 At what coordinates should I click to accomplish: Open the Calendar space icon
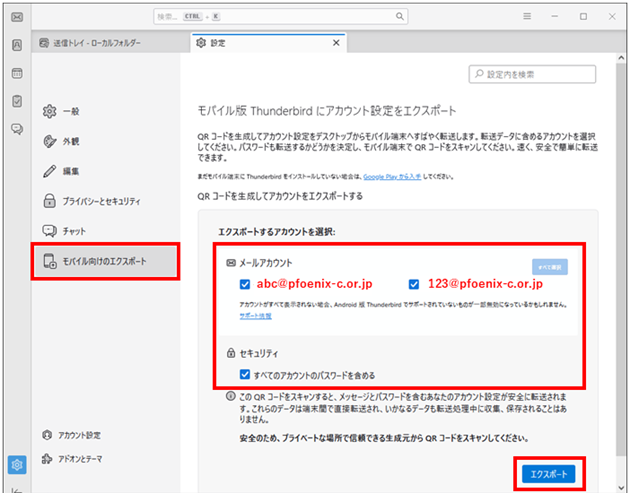pos(16,73)
